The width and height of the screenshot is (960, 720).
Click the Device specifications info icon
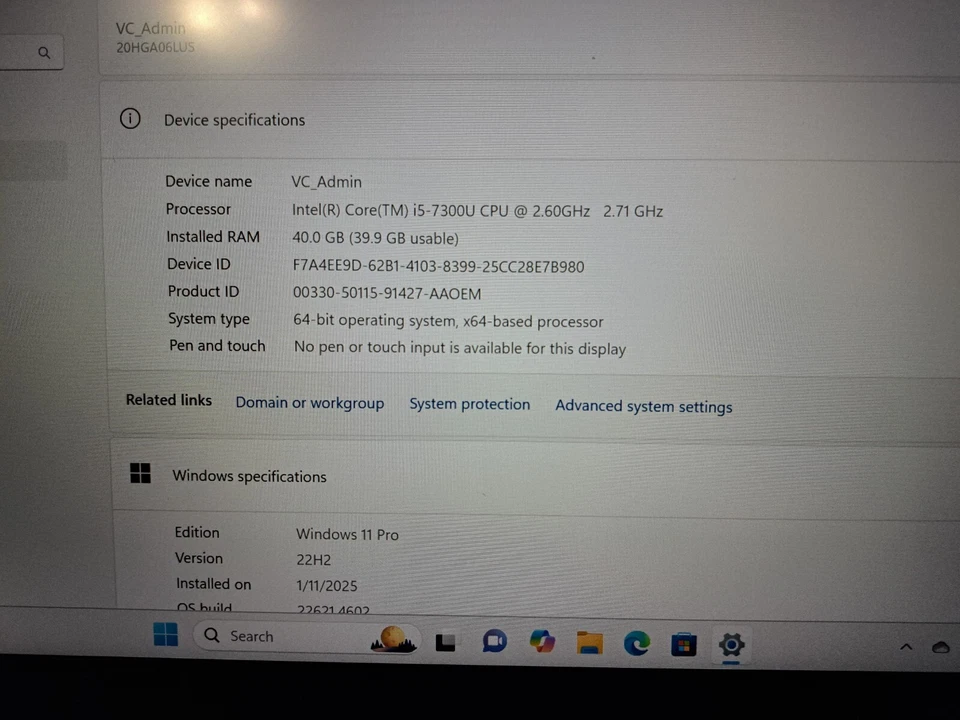coord(130,118)
